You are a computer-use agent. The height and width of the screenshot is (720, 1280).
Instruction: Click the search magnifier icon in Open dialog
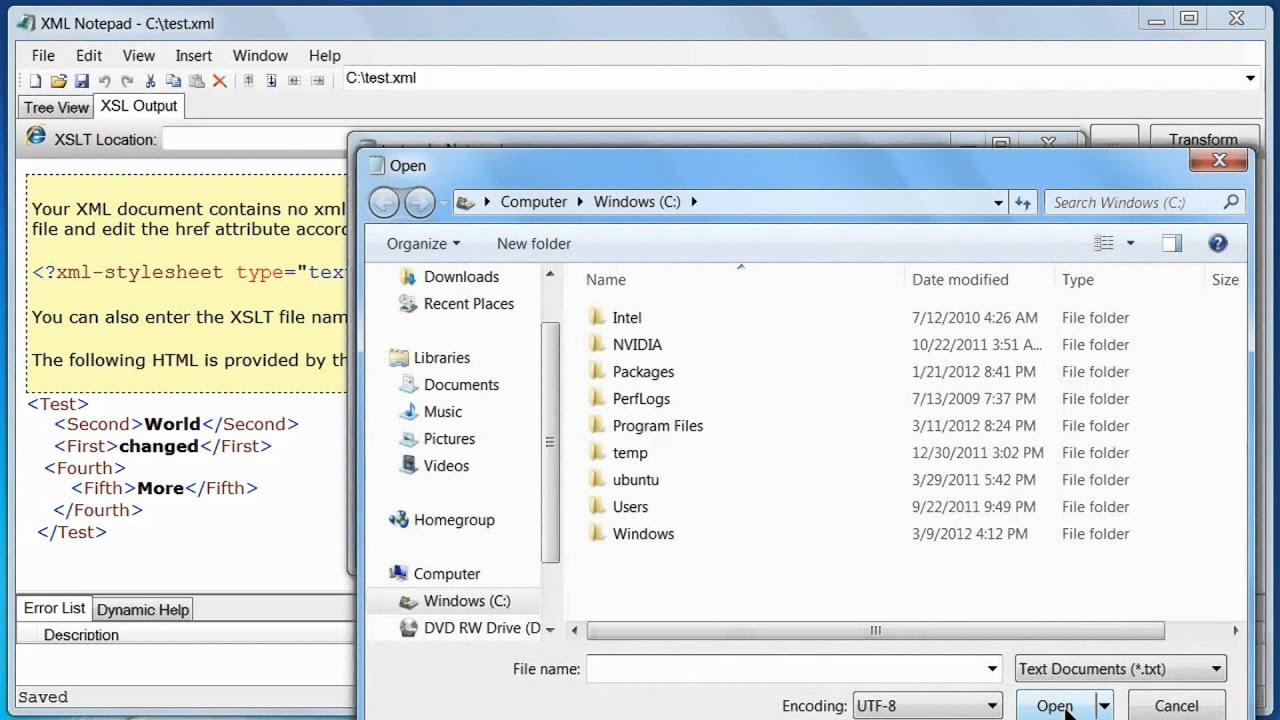click(1231, 202)
